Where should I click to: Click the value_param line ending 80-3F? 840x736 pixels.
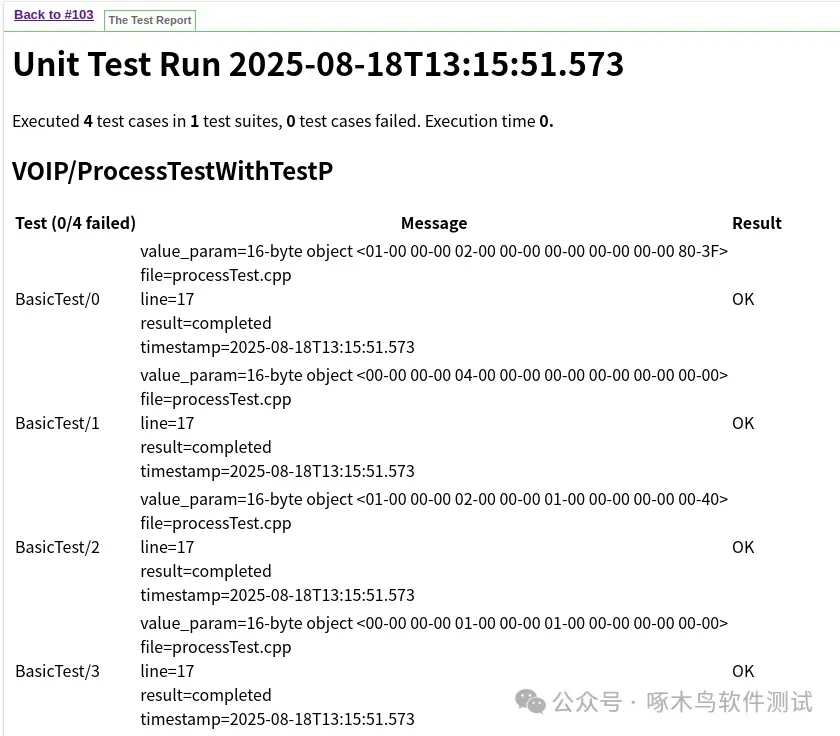point(434,251)
